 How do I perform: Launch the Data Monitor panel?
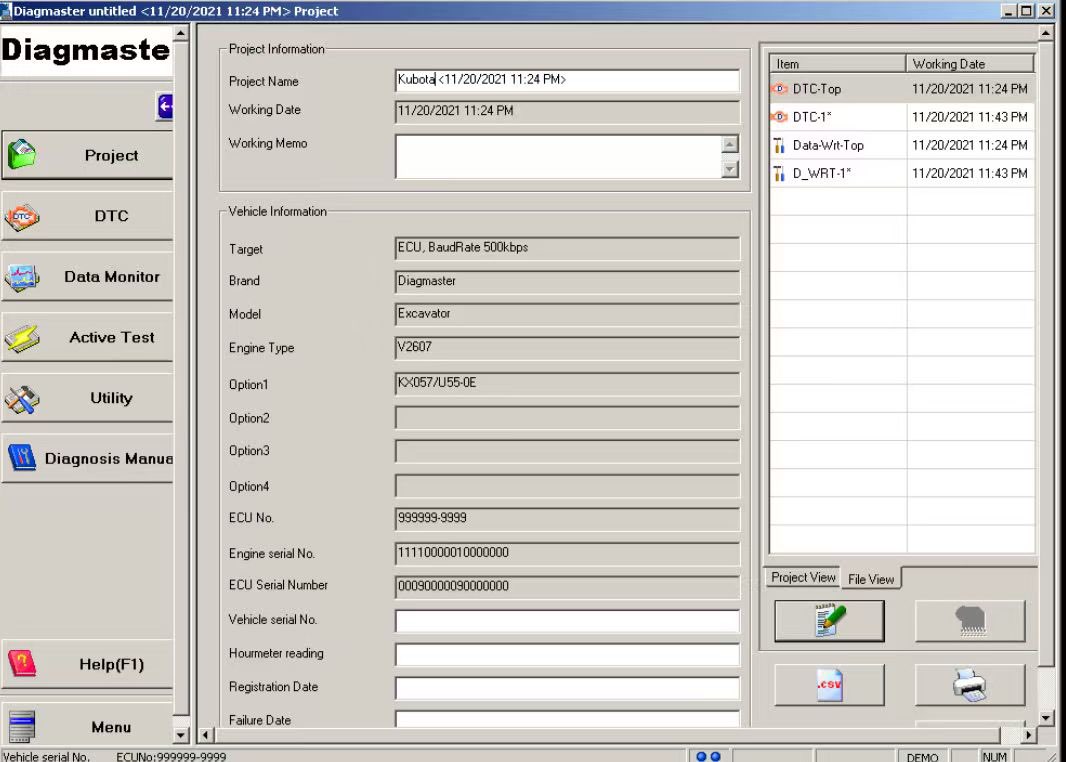(87, 277)
